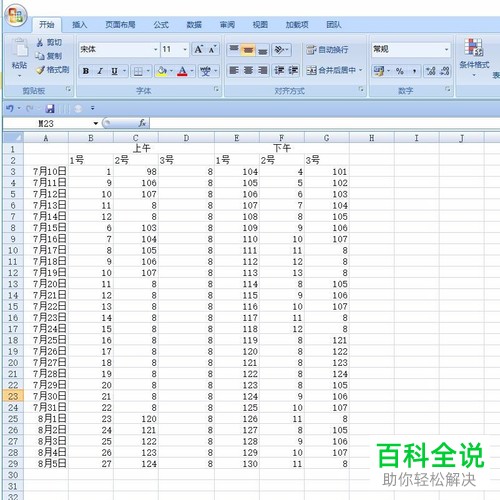Align text right
Viewport: 500px width, 500px height.
click(263, 70)
